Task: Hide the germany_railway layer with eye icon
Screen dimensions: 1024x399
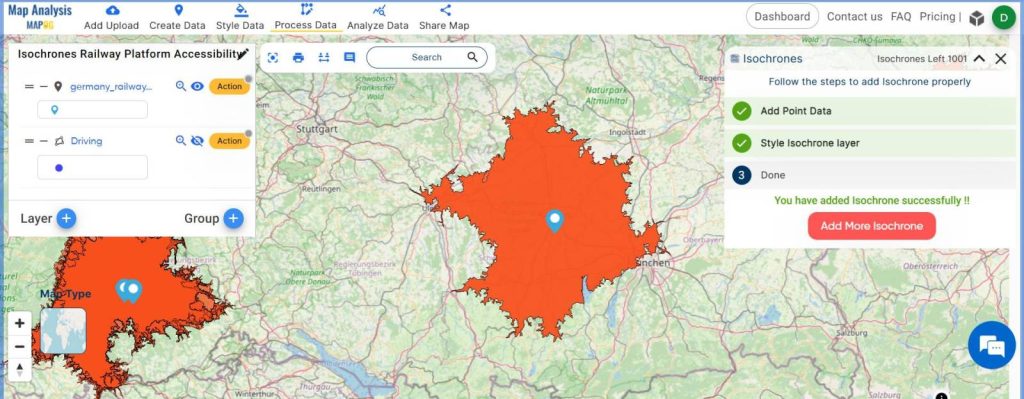Action: click(x=197, y=86)
